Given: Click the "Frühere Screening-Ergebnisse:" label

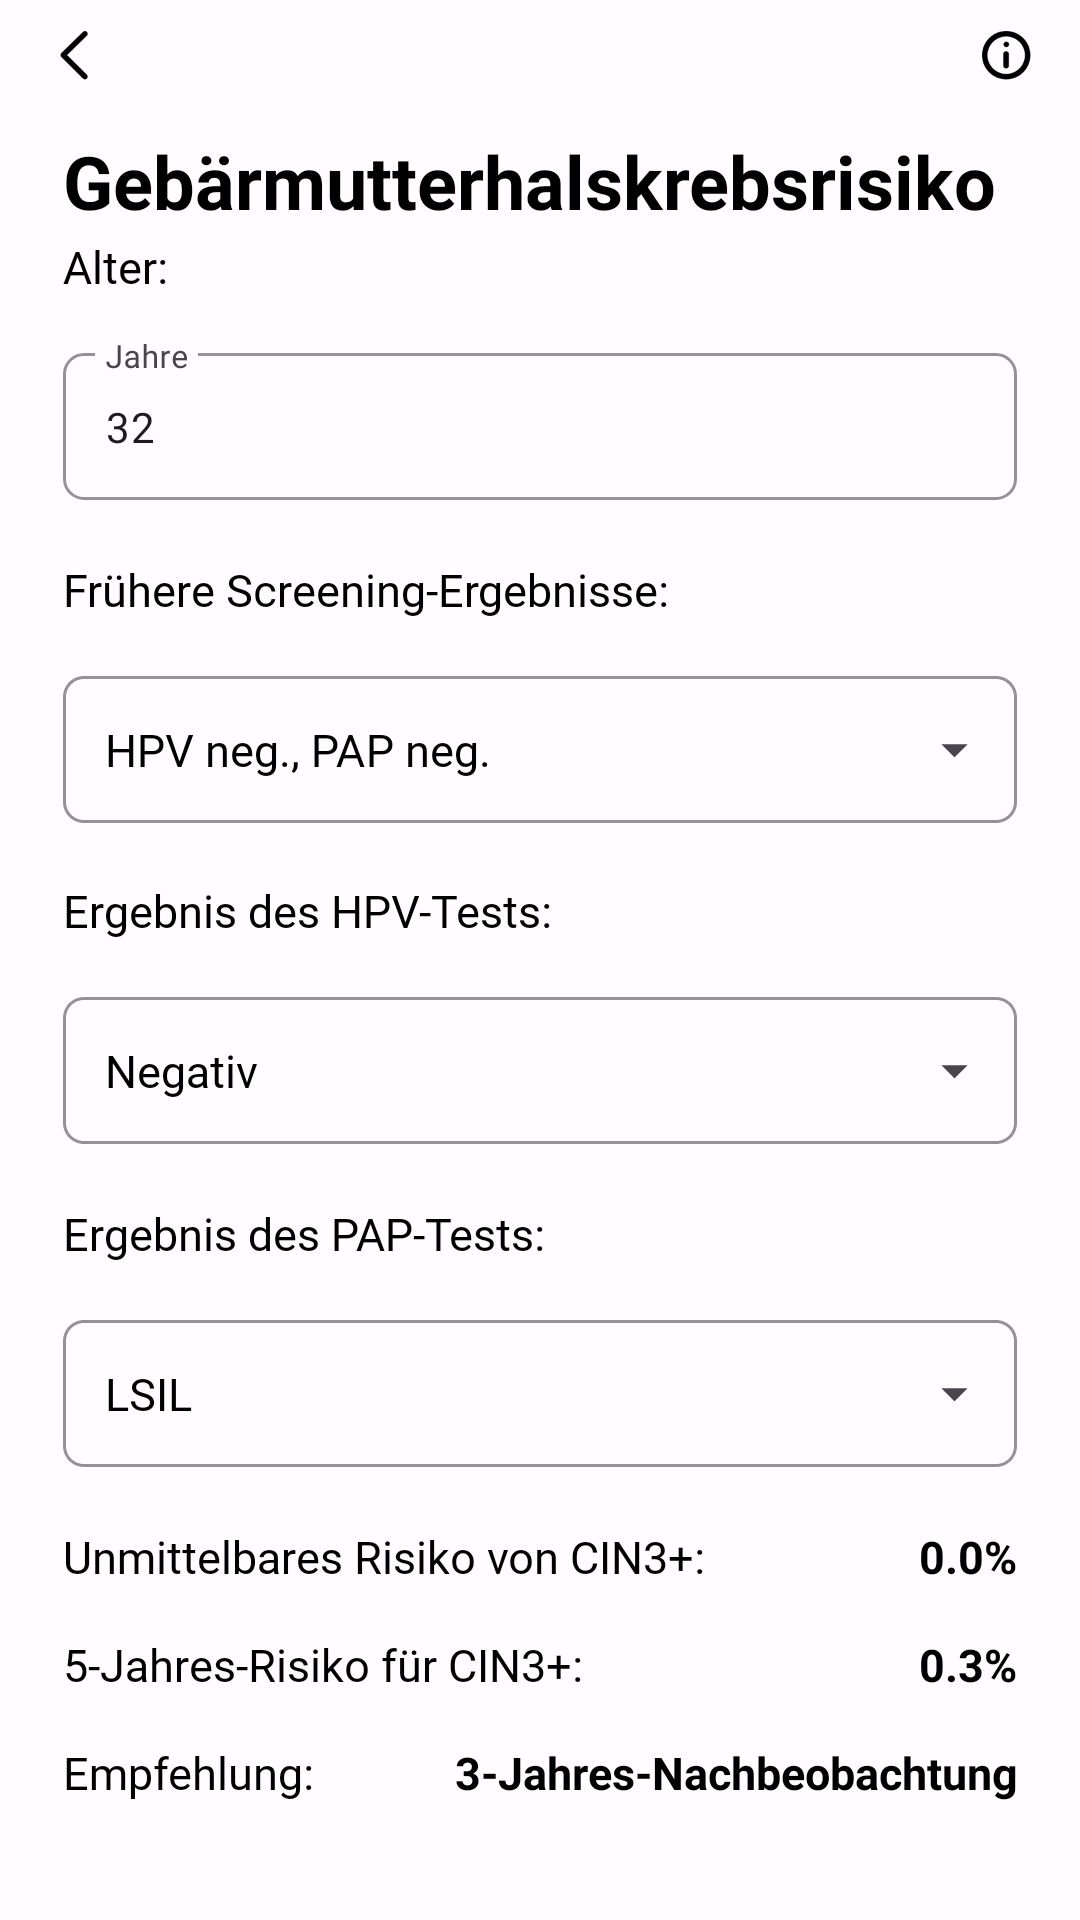Looking at the screenshot, I should coord(366,591).
